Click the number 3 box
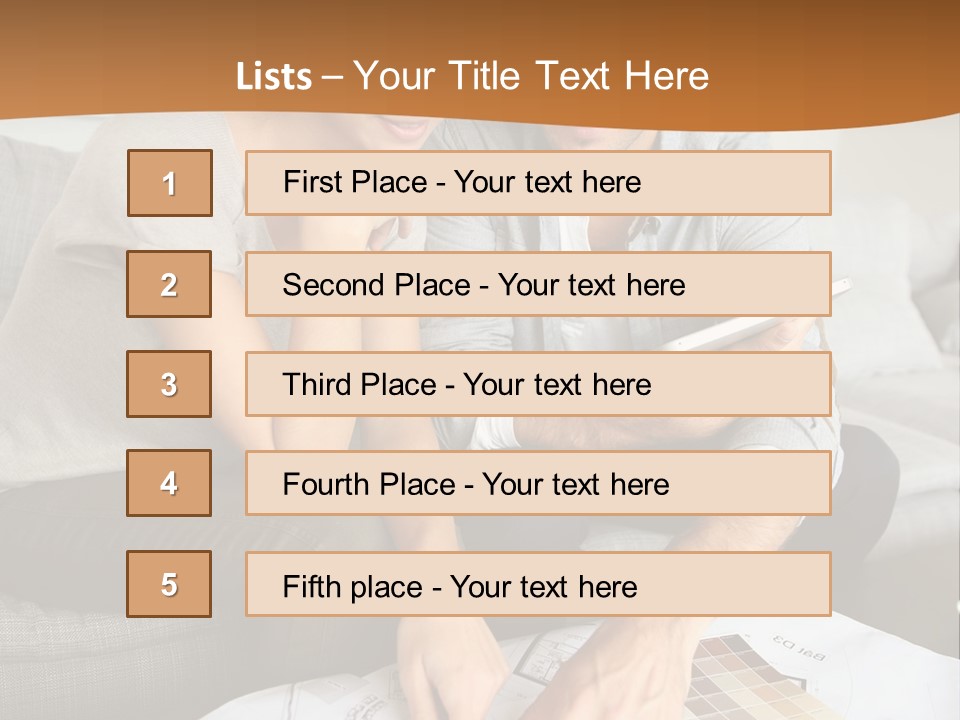Image resolution: width=960 pixels, height=720 pixels. pyautogui.click(x=169, y=384)
